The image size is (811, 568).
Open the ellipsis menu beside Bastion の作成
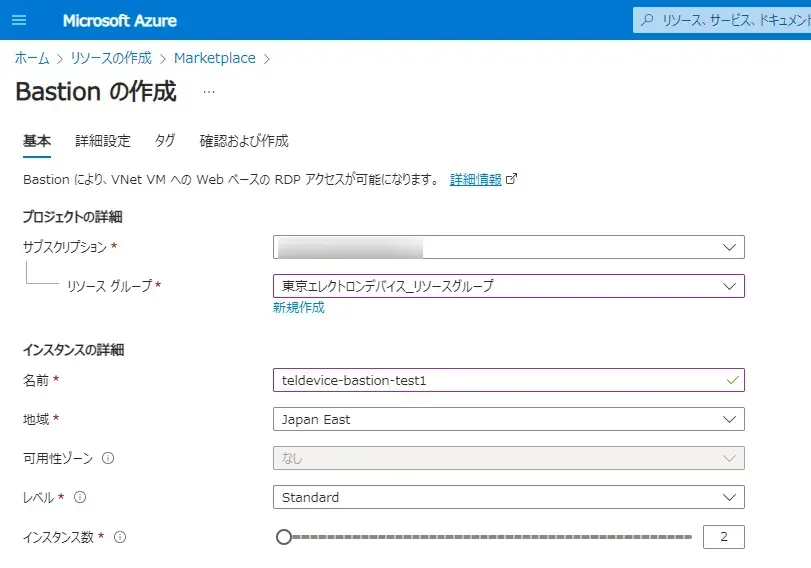click(x=209, y=92)
